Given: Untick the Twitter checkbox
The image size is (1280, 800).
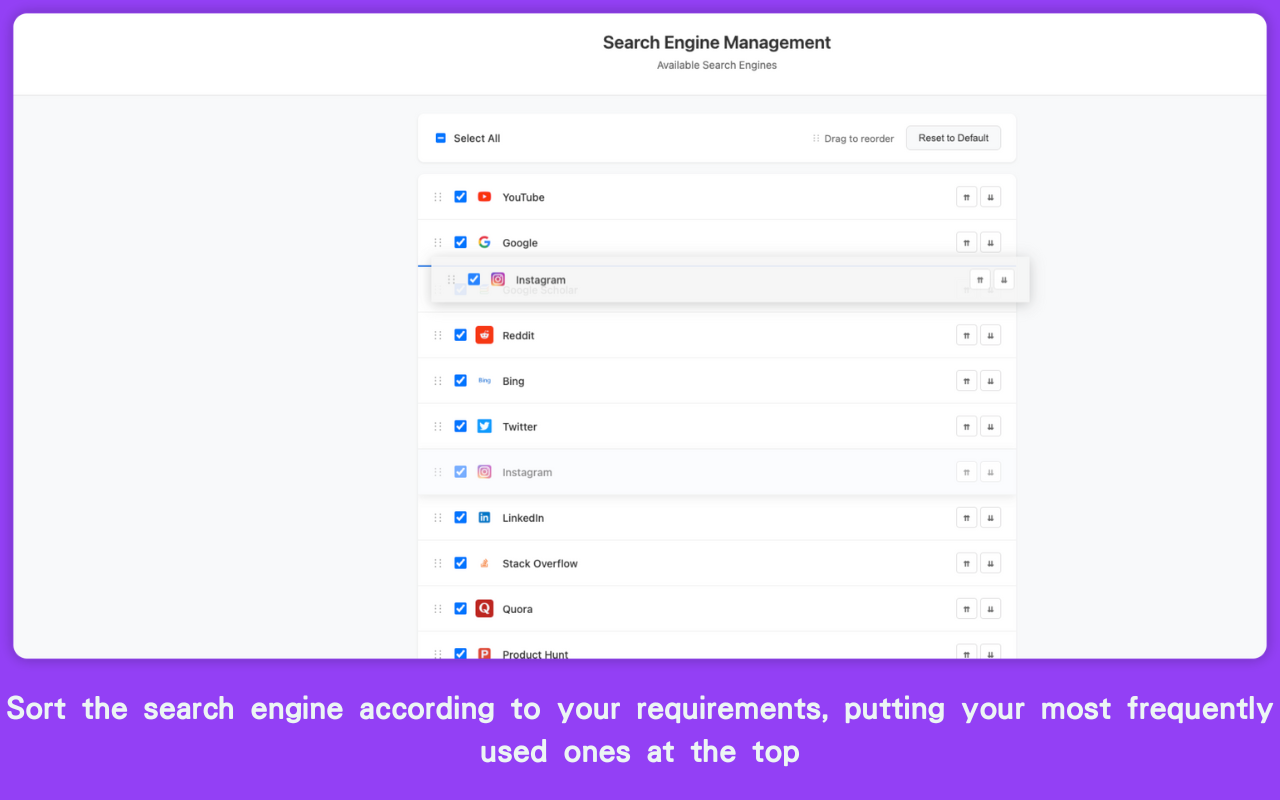Looking at the screenshot, I should [460, 426].
